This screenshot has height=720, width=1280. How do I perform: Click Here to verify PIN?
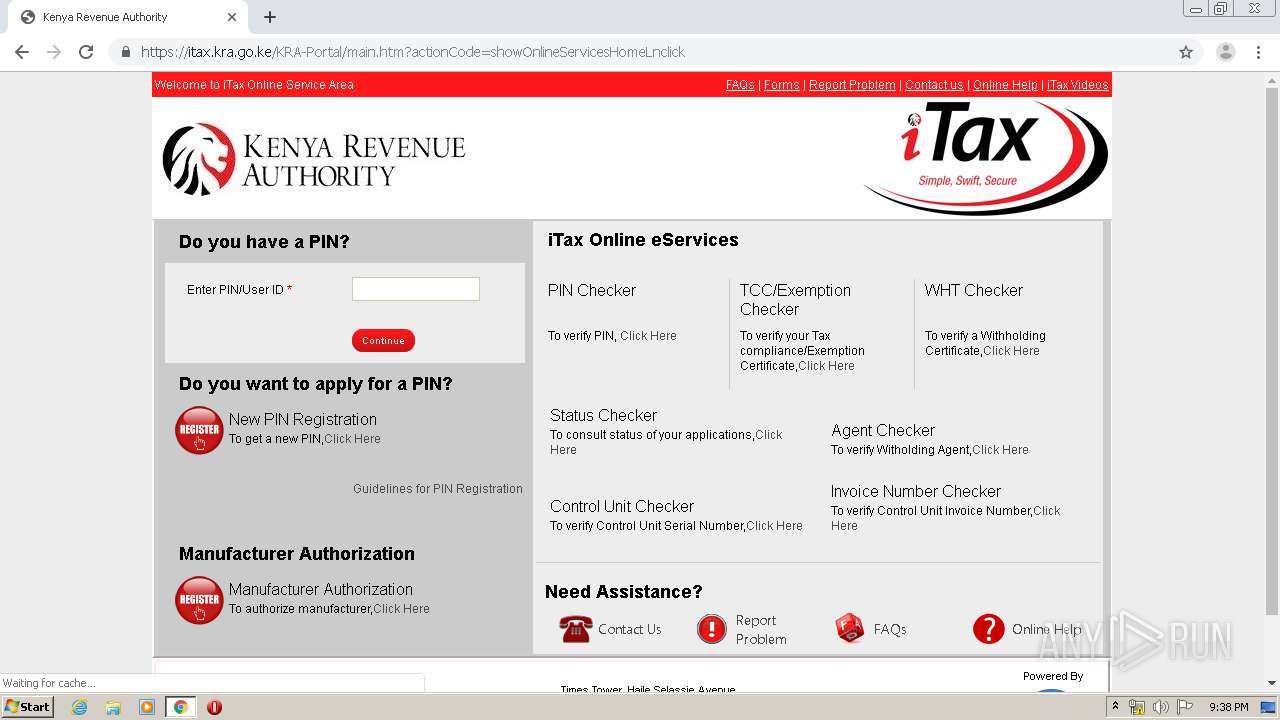tap(648, 336)
